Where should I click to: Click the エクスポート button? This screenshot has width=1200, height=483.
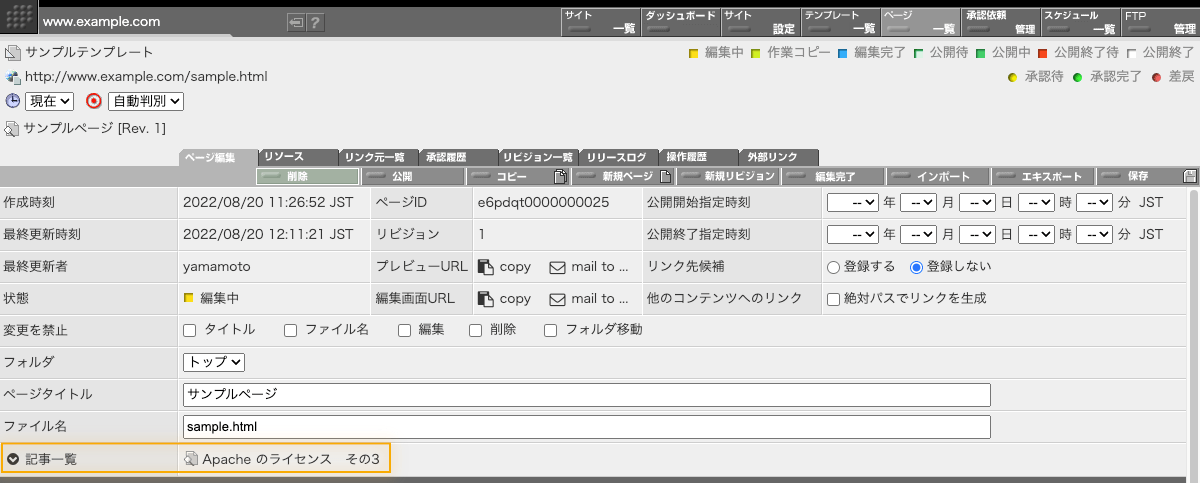[x=1044, y=176]
